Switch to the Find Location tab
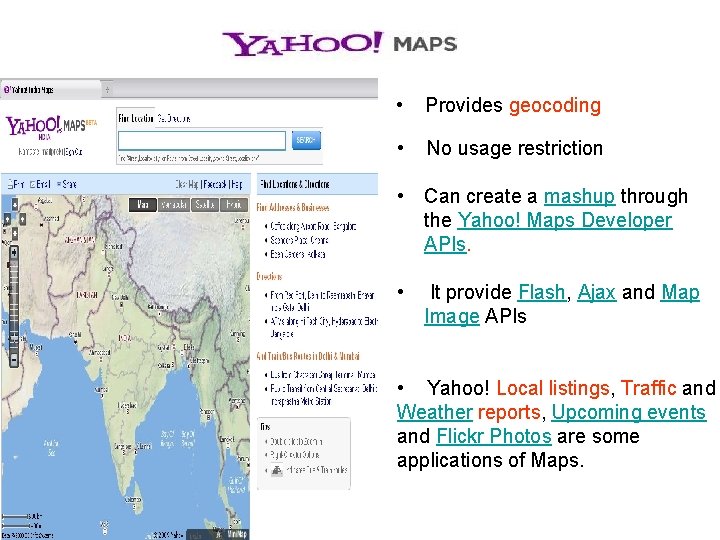720x540 pixels. (x=135, y=118)
